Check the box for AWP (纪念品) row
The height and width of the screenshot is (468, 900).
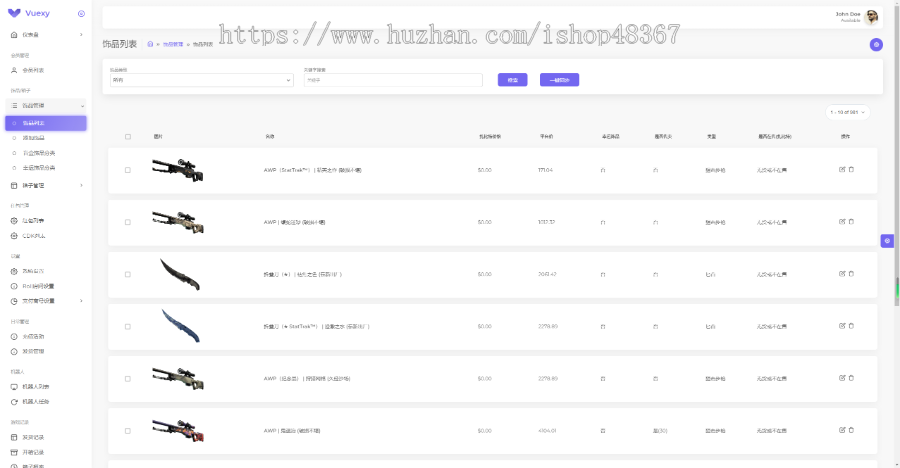(x=127, y=379)
